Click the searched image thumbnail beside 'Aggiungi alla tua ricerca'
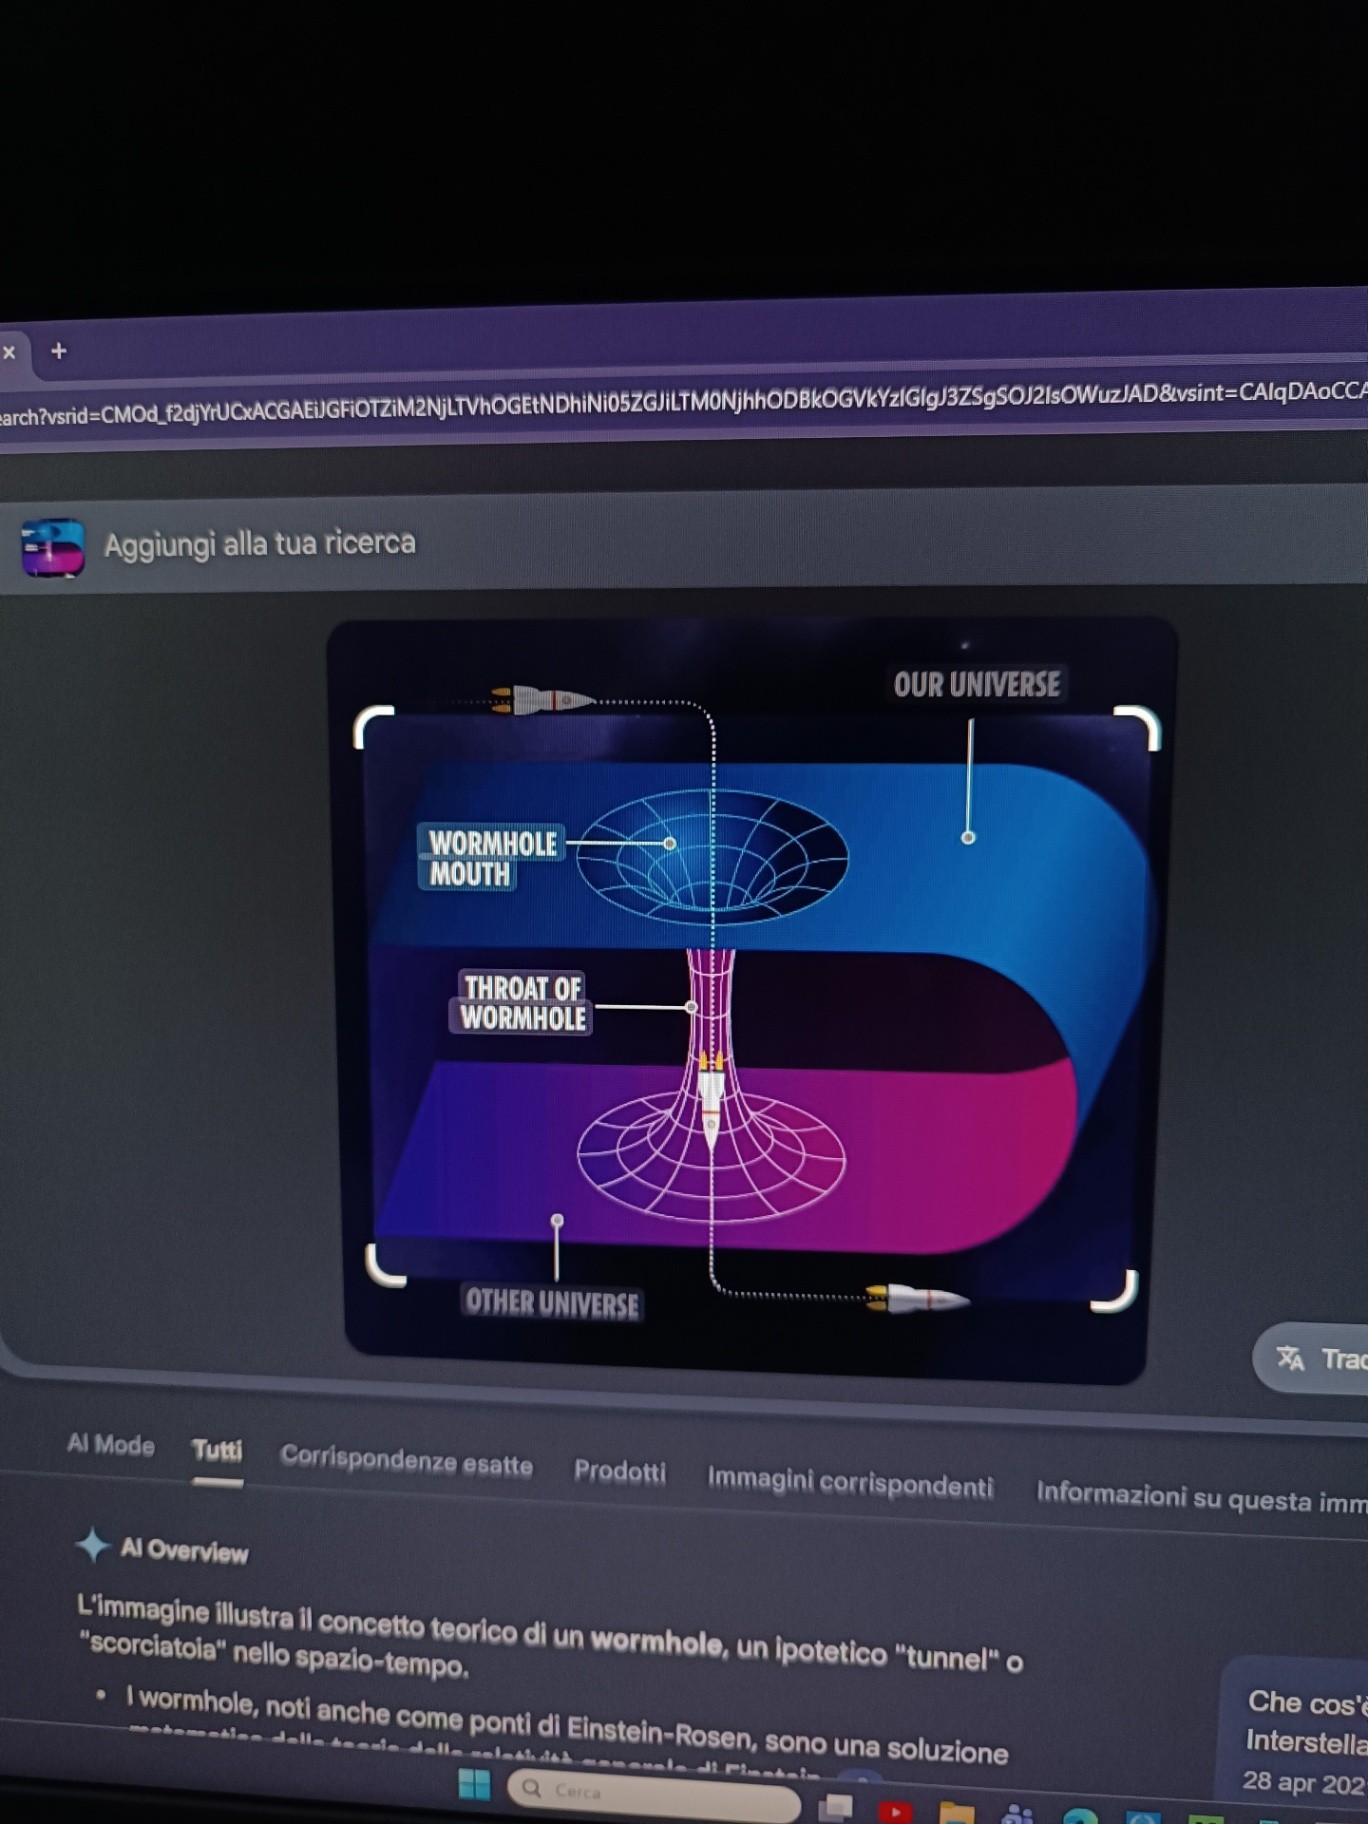1368x1824 pixels. tap(53, 547)
